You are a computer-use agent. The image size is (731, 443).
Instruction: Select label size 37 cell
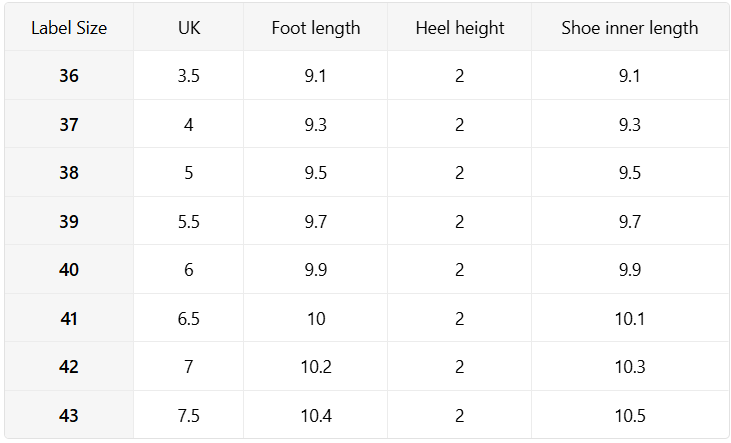point(69,125)
